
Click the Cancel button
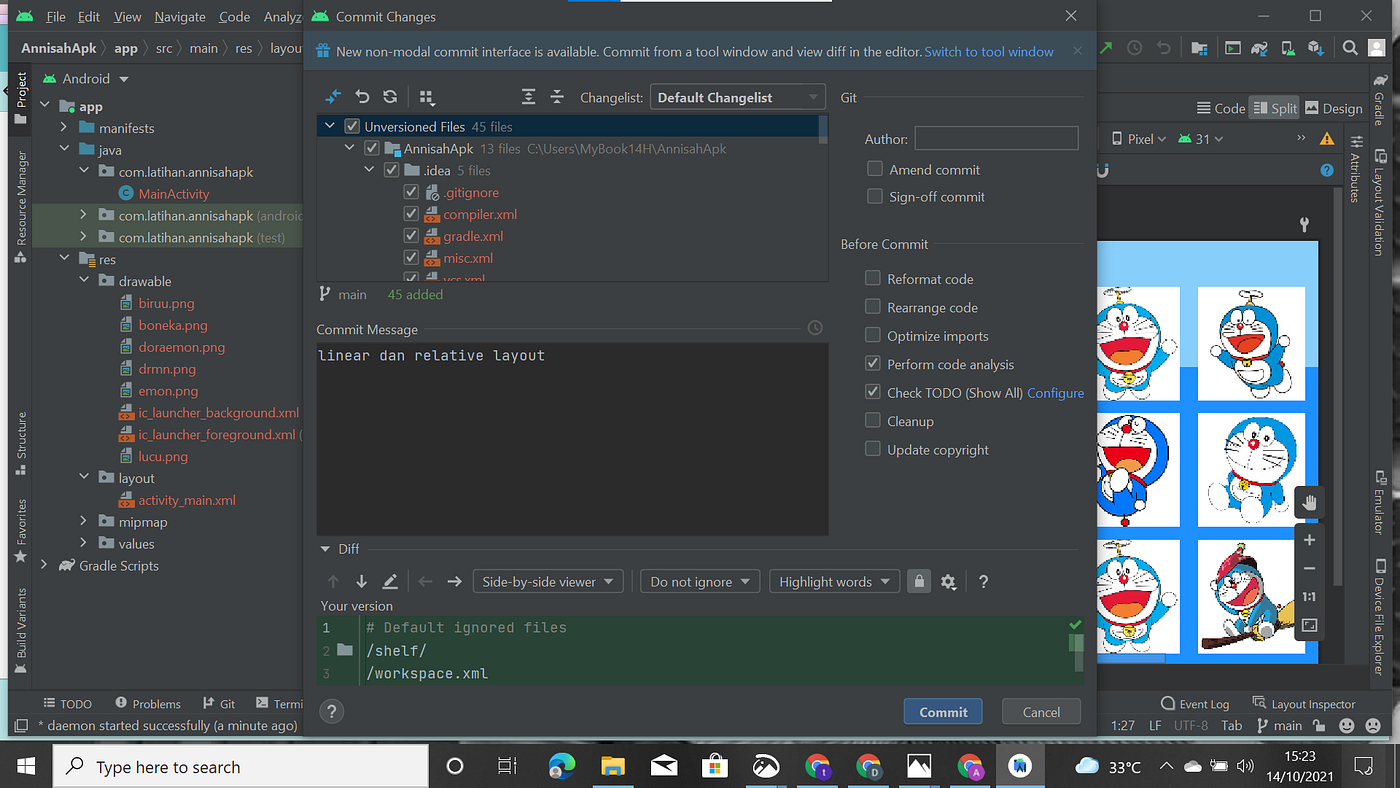1041,712
